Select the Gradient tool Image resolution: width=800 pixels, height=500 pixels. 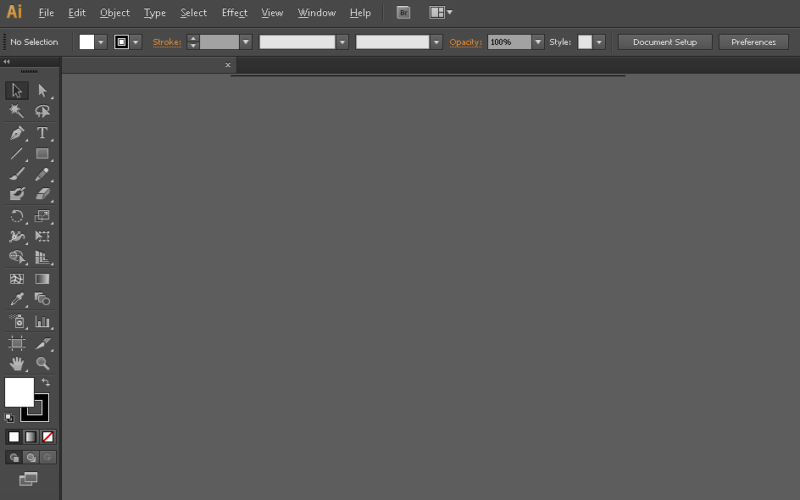click(x=42, y=279)
